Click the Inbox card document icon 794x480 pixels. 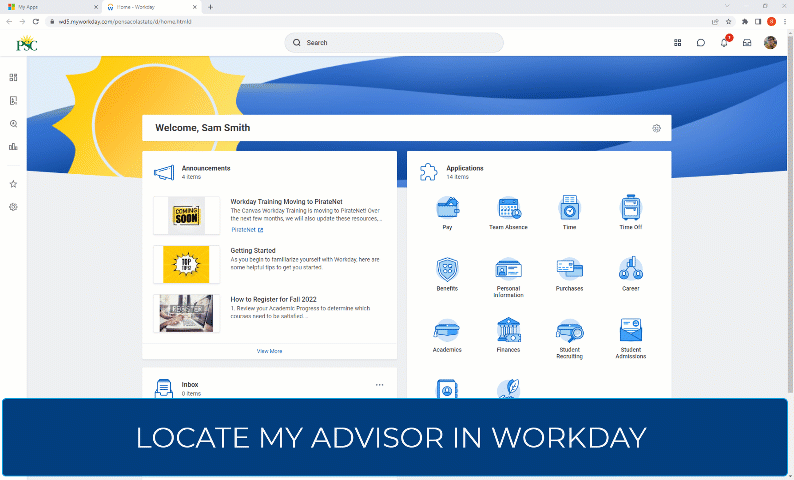coord(164,388)
